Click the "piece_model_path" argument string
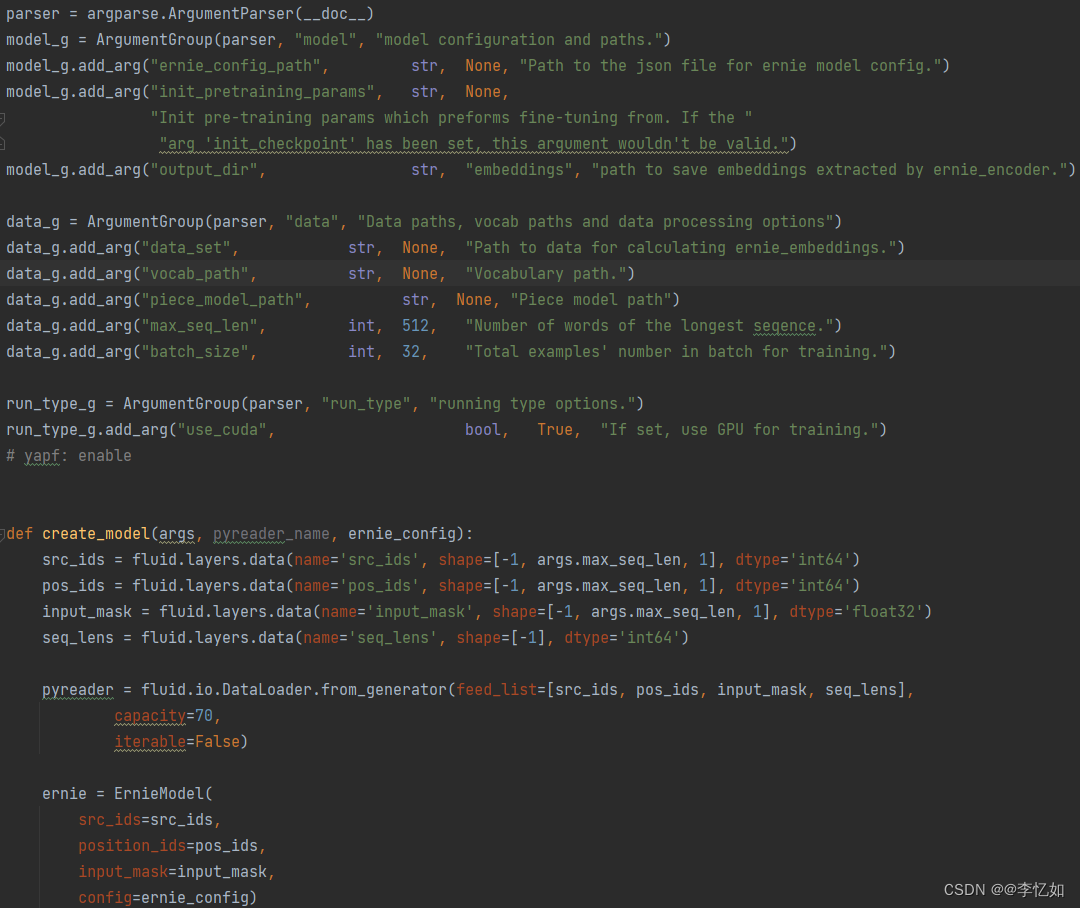This screenshot has height=908, width=1080. tap(221, 300)
